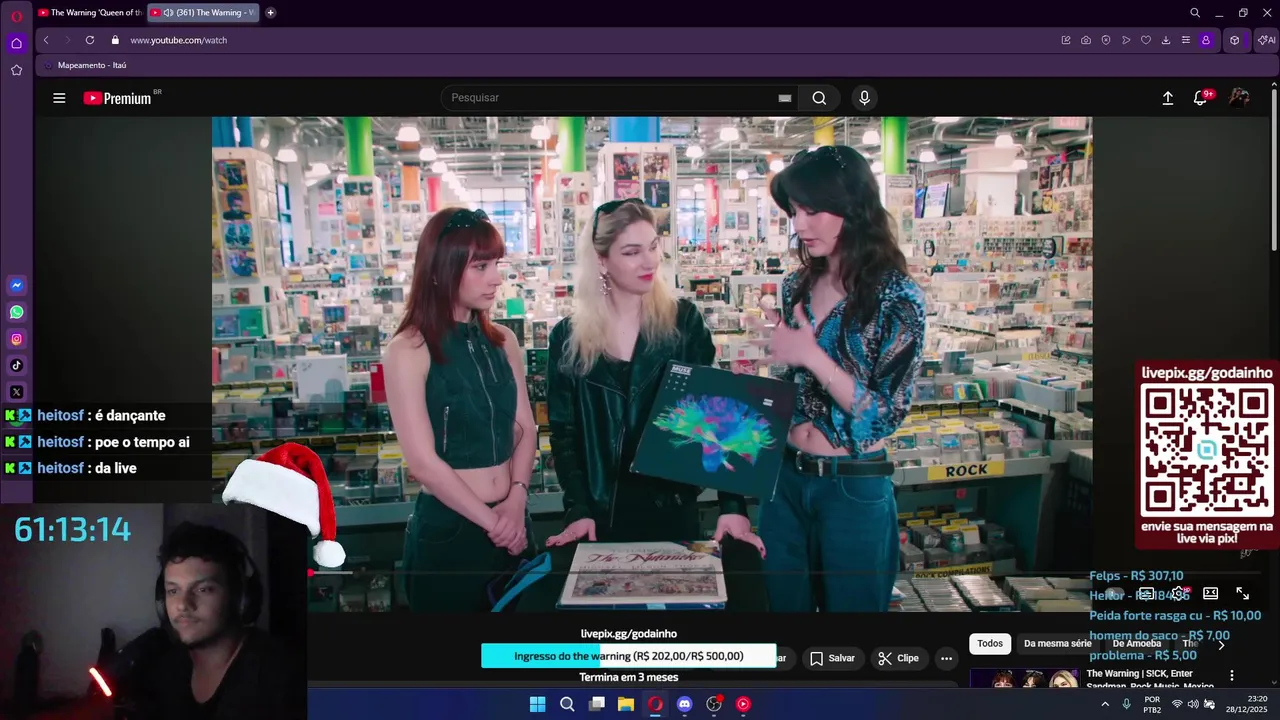1280x720 pixels.
Task: Expand more filter chips with the right arrow
Action: click(1220, 644)
